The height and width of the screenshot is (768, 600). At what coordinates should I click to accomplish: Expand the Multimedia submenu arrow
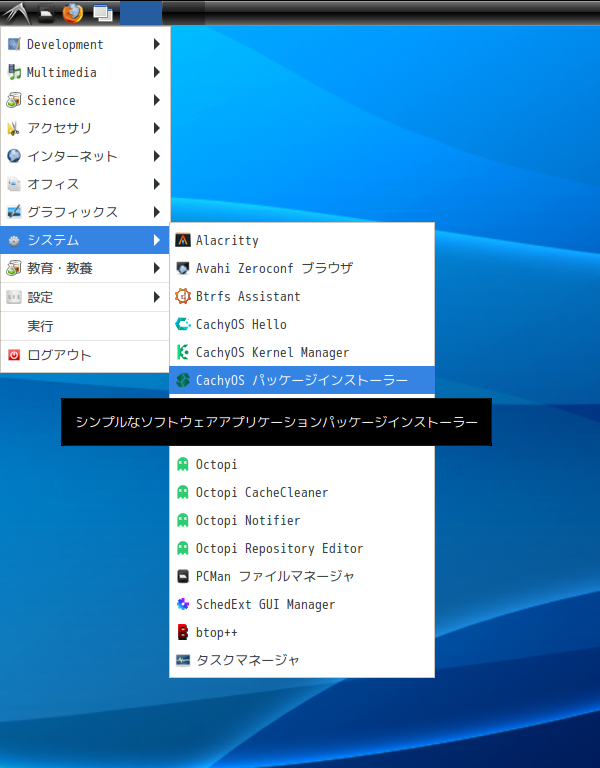157,72
